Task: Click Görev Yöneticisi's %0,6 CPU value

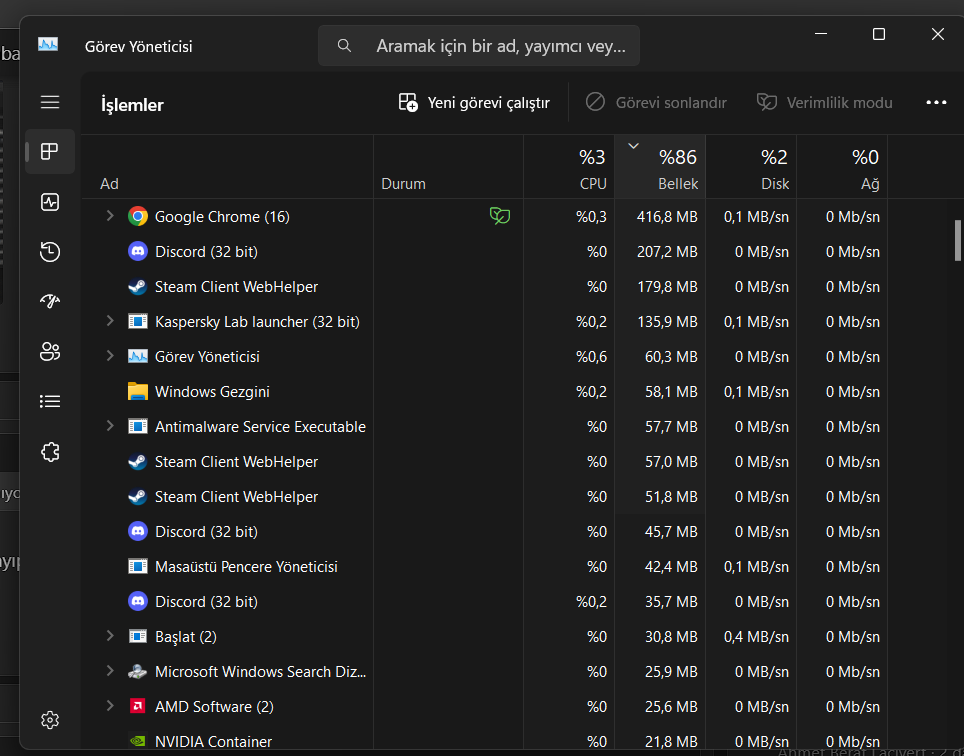Action: point(591,356)
